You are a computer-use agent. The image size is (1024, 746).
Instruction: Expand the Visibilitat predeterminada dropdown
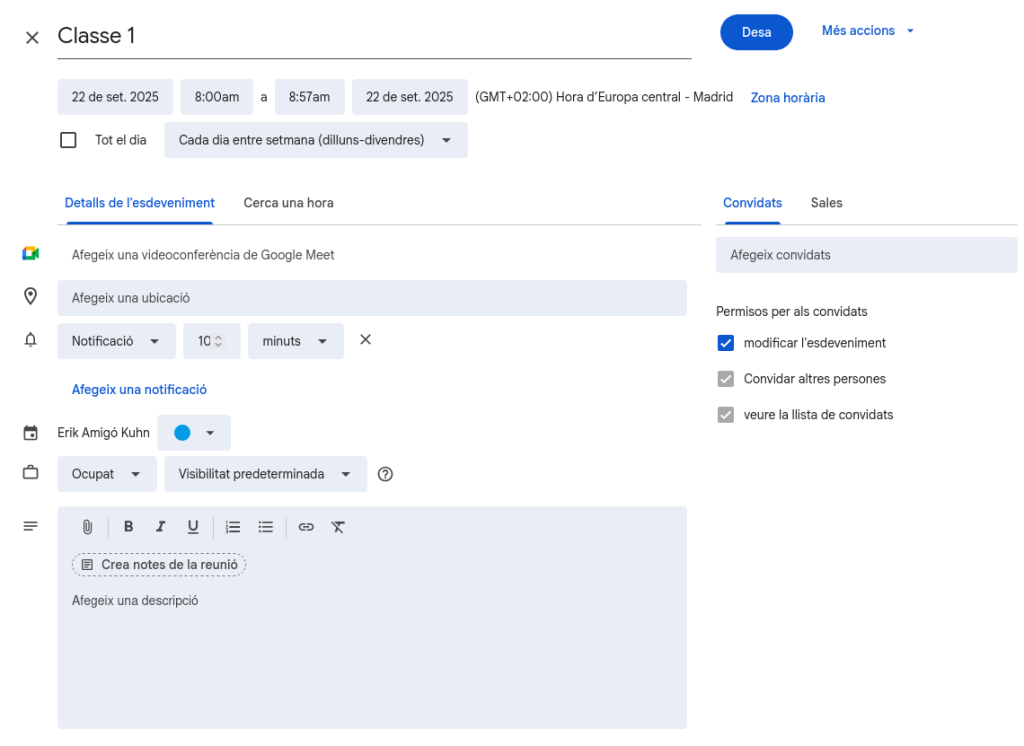click(265, 474)
